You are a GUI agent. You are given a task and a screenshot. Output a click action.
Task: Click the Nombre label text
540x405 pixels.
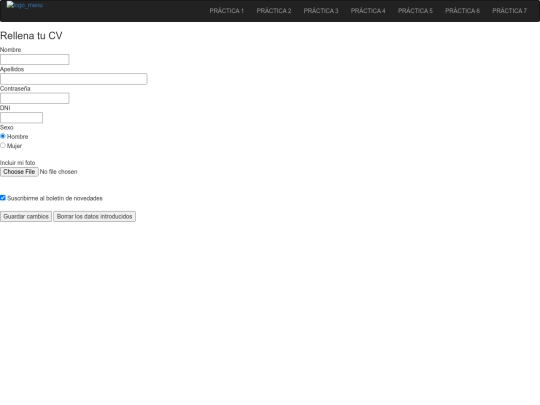[10, 50]
